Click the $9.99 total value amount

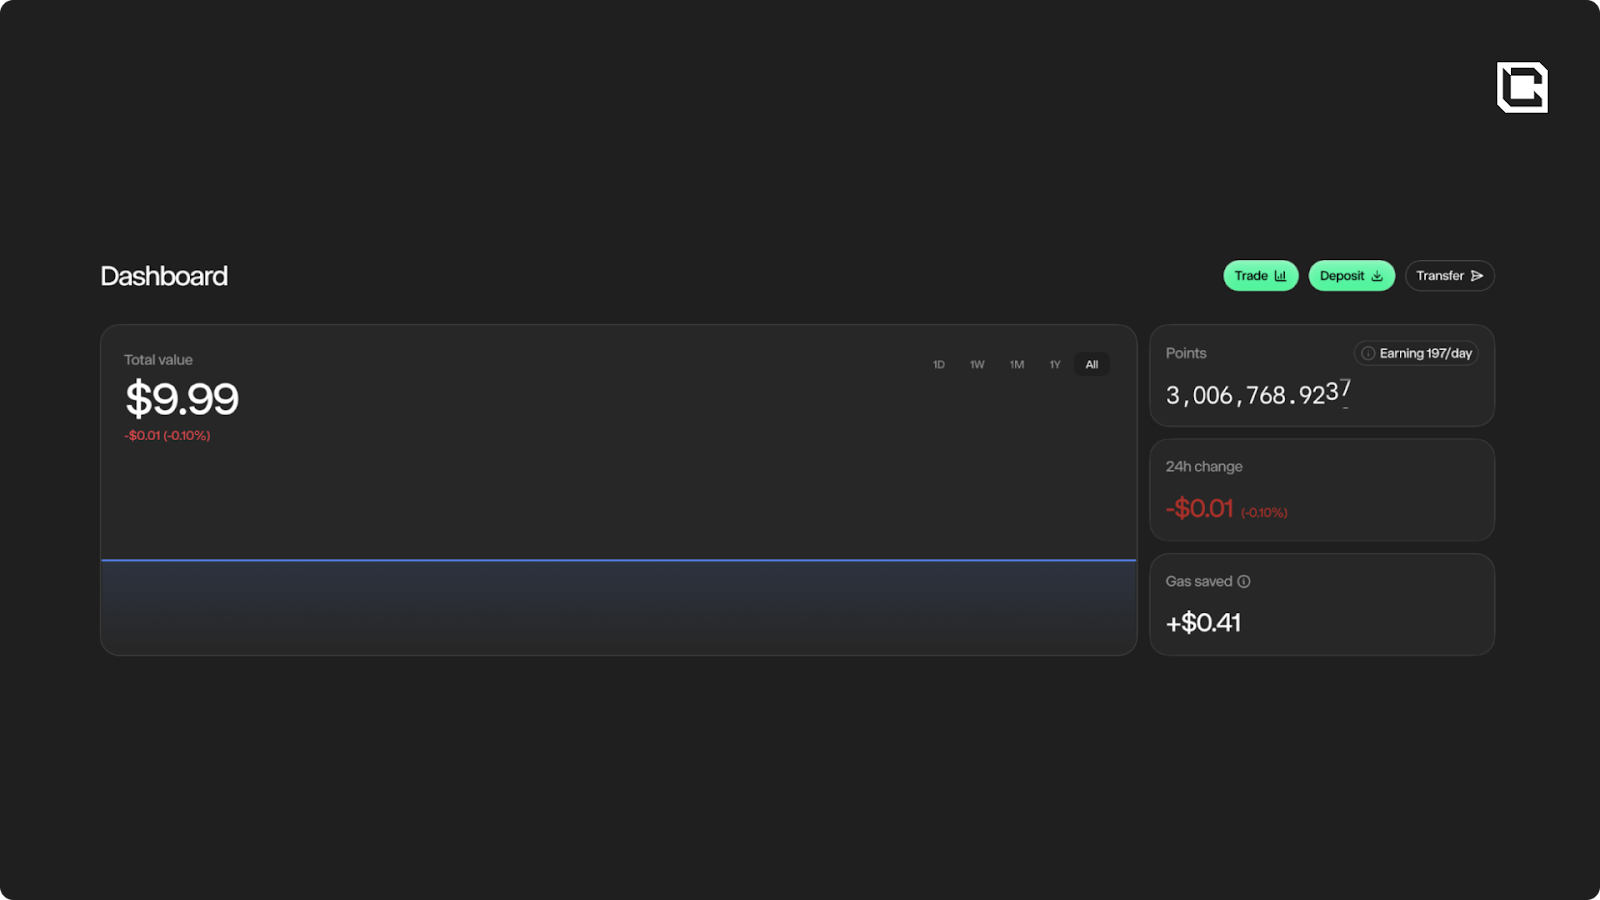click(x=182, y=400)
